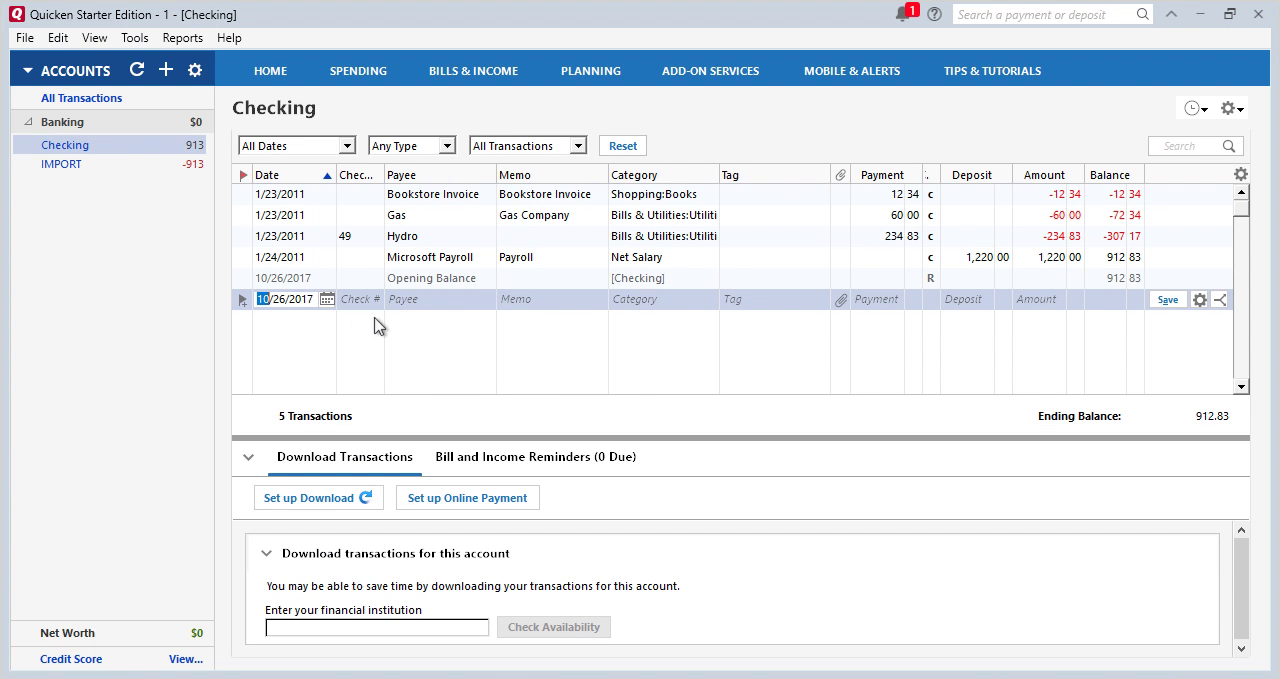Click Net Worth in the sidebar
1280x679 pixels.
pos(67,633)
